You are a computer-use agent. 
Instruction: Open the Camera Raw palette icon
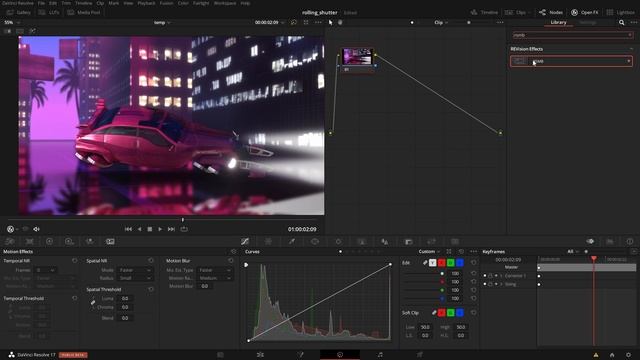click(x=10, y=242)
